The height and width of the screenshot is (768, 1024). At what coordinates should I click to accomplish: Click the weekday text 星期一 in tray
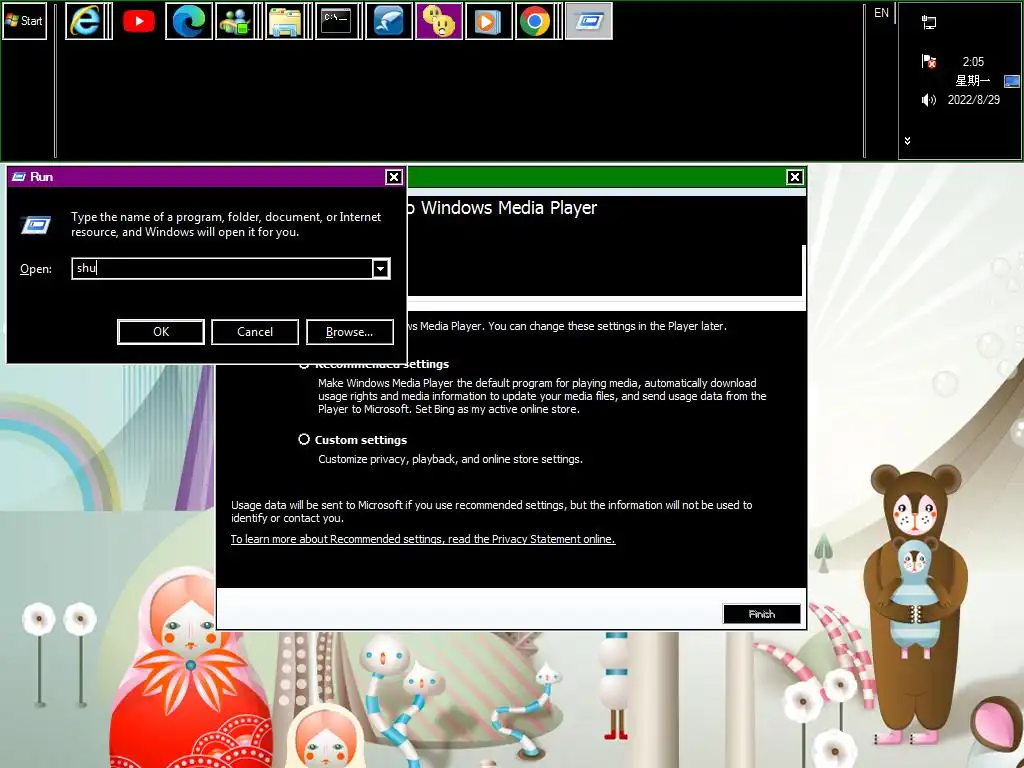[972, 81]
